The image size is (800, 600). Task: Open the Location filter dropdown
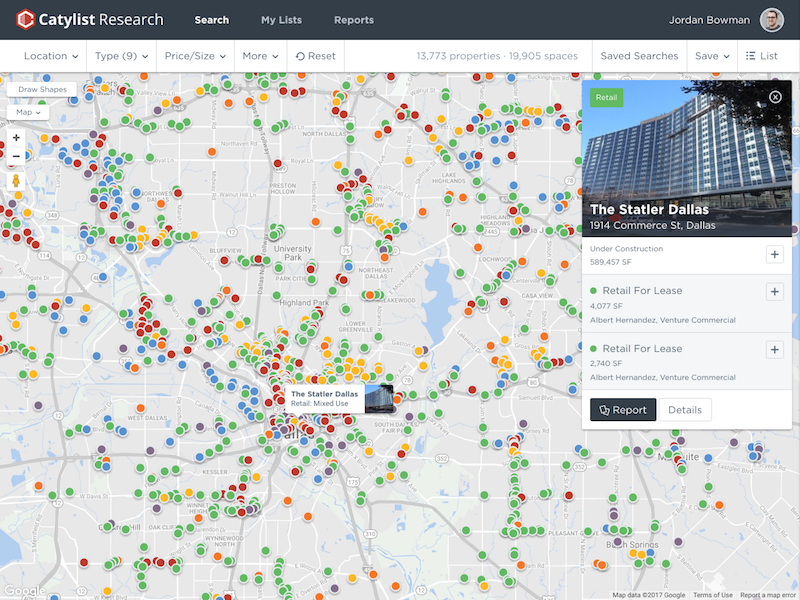click(x=49, y=56)
